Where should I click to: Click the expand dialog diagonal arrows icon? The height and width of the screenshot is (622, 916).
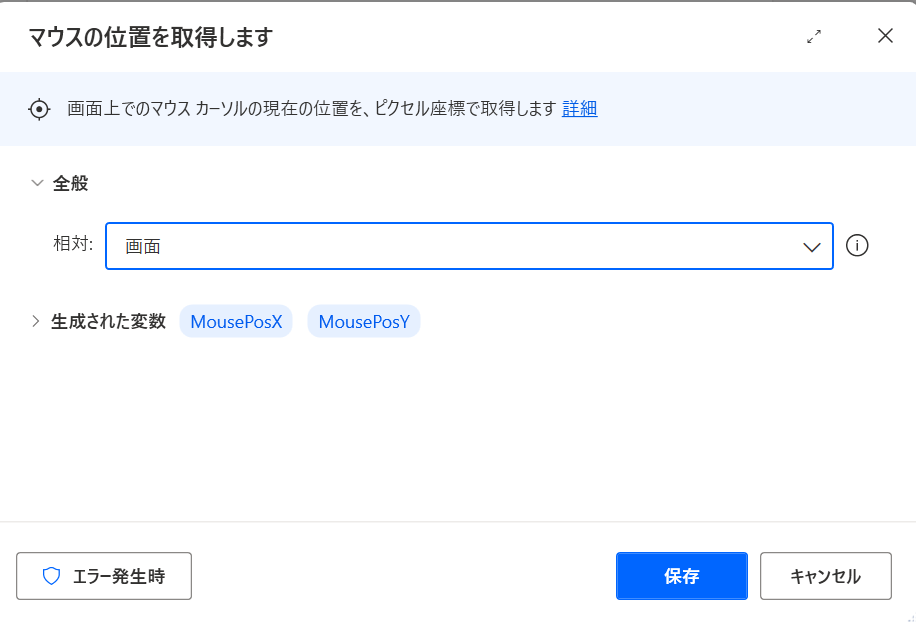click(814, 36)
